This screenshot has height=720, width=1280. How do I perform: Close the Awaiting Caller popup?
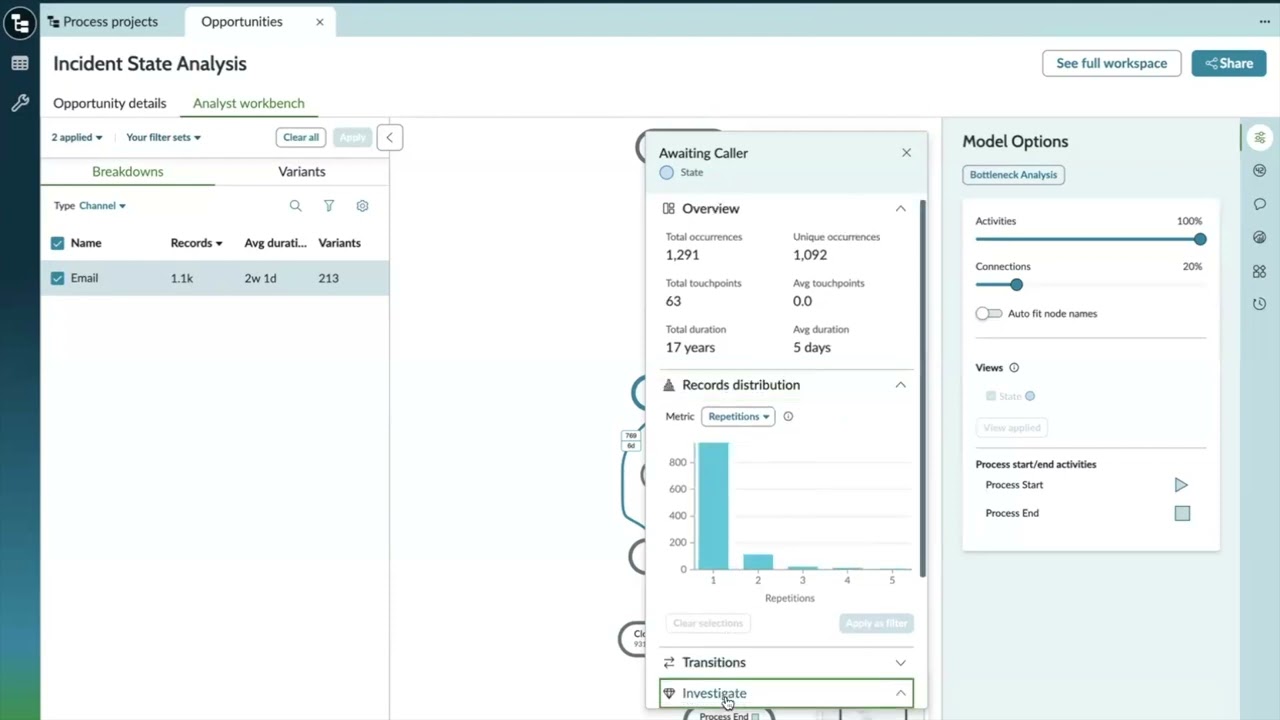click(x=906, y=153)
